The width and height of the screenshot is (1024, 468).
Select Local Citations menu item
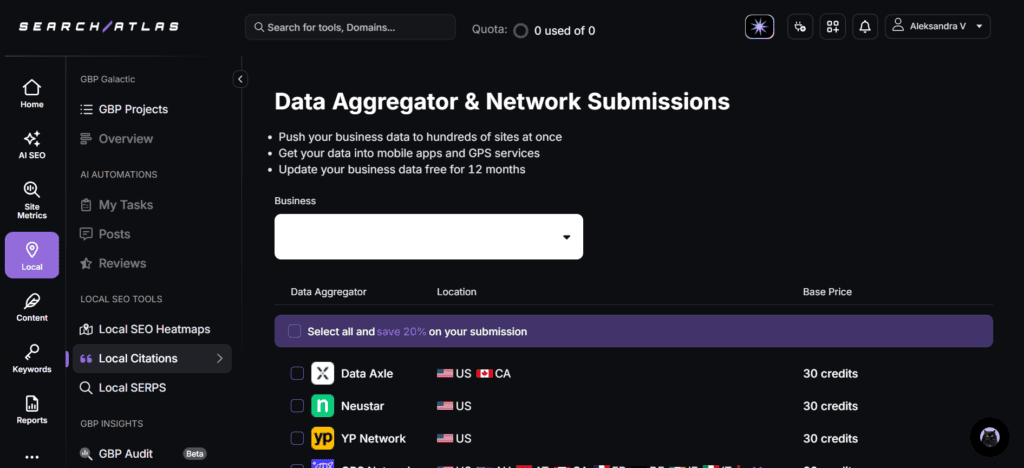(x=152, y=358)
